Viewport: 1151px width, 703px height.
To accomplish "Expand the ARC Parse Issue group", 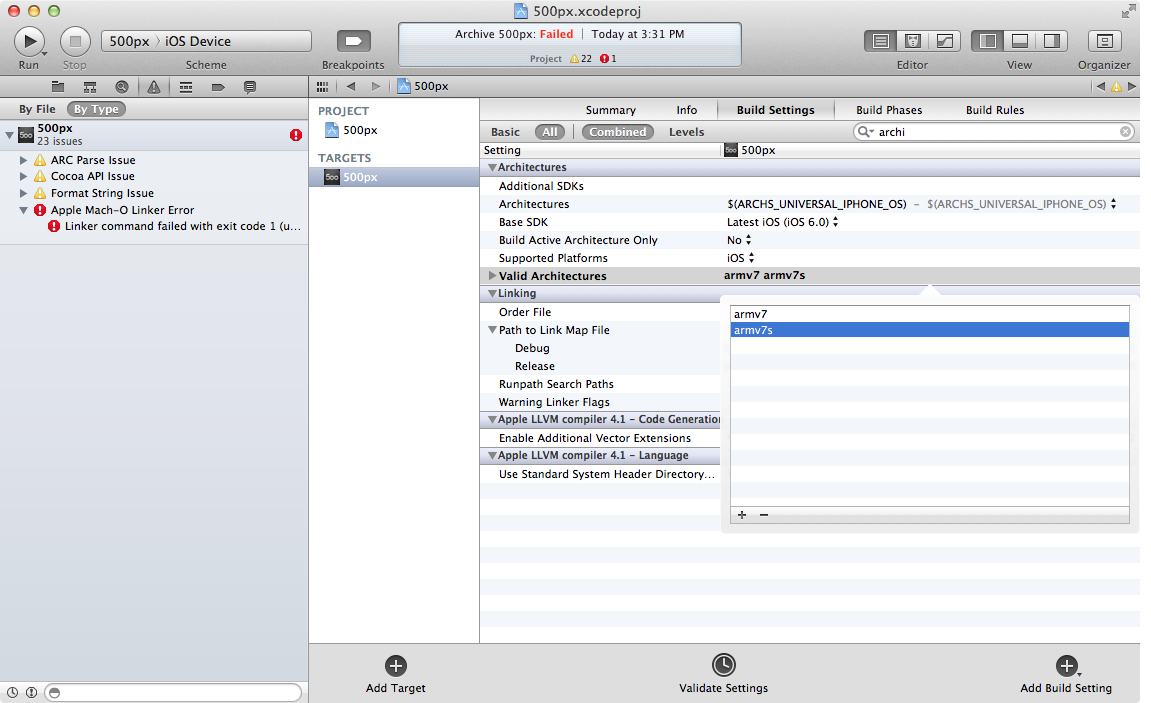I will pyautogui.click(x=24, y=160).
